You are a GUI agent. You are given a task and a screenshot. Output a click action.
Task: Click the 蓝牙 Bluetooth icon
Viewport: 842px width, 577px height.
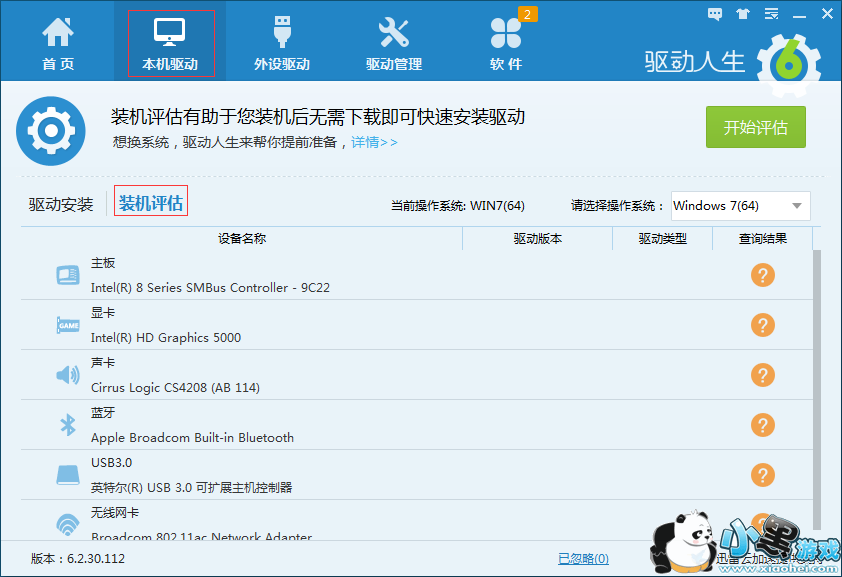[x=68, y=425]
